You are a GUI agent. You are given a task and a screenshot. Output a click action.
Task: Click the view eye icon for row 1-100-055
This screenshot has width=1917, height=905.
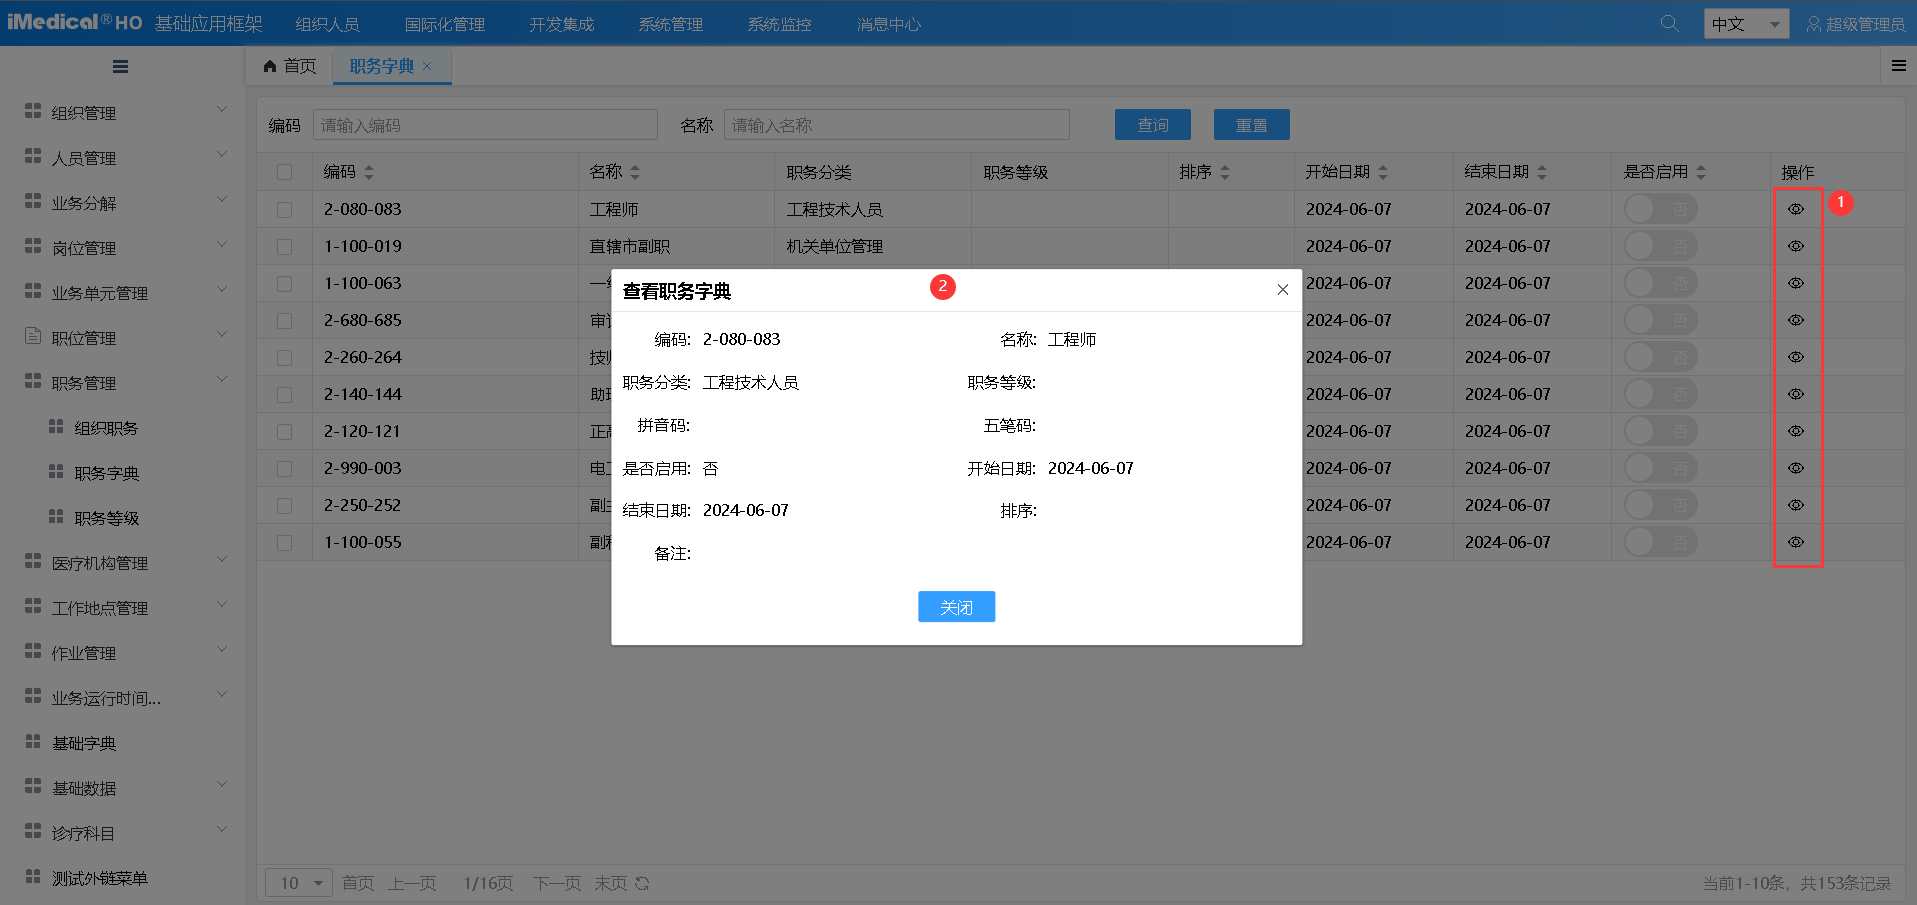pos(1796,542)
